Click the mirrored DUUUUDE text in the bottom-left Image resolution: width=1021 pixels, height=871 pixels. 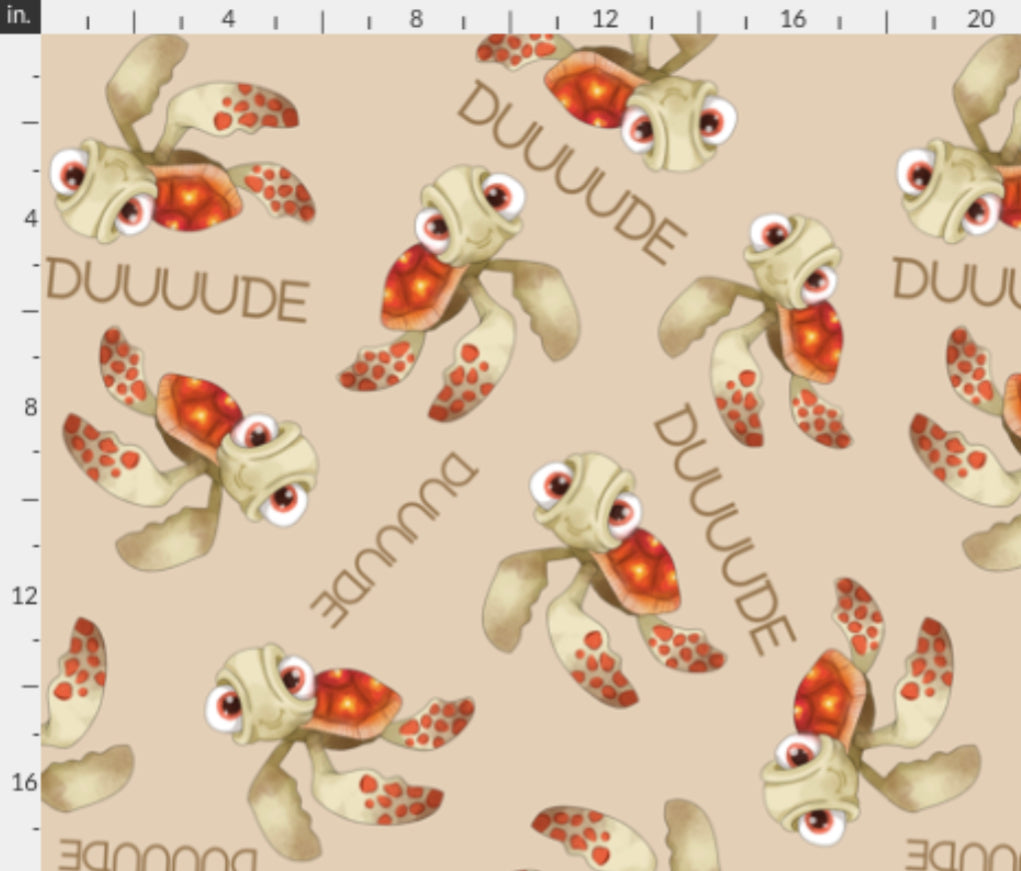(x=156, y=856)
